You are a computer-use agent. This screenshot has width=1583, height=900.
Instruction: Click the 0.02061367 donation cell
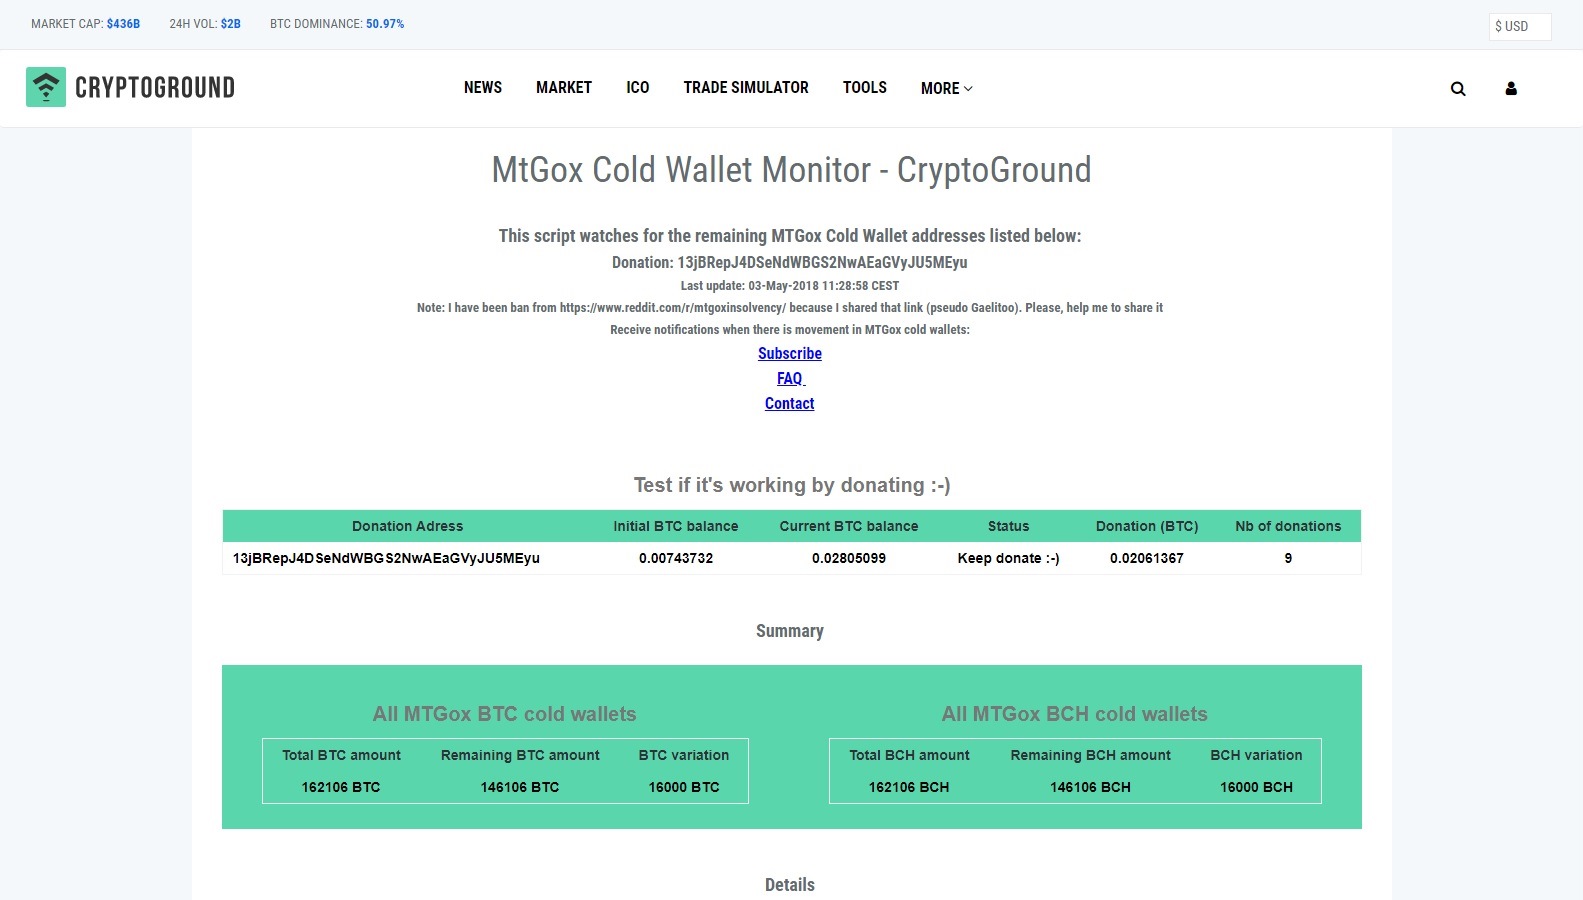[x=1147, y=558]
